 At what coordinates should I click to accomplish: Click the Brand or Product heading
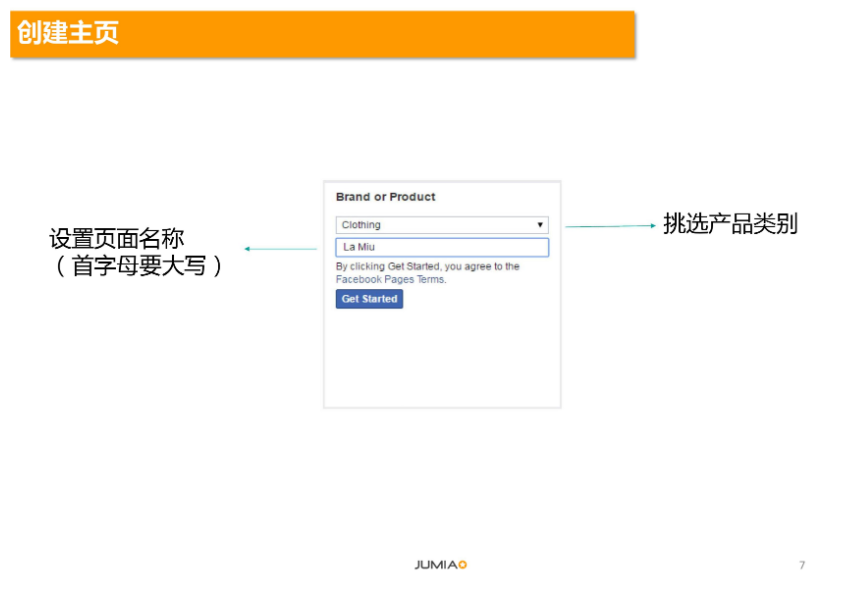[x=387, y=197]
